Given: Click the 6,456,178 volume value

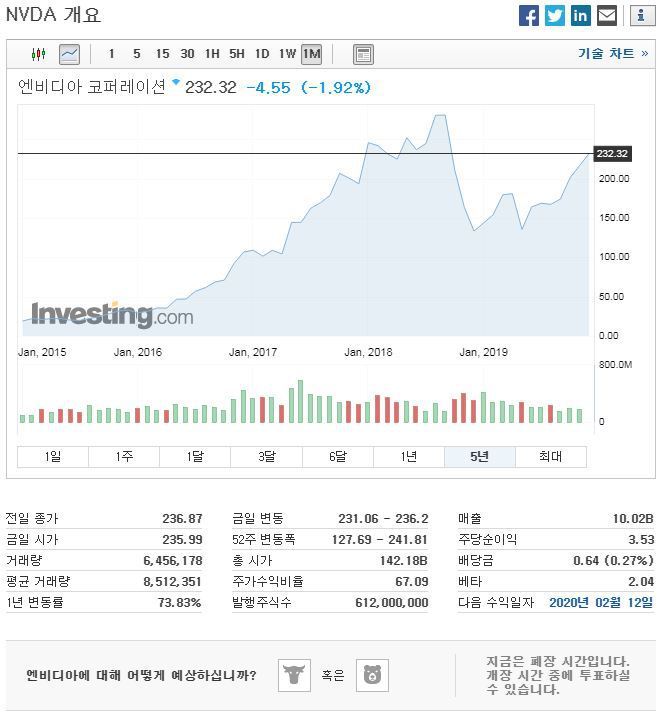Looking at the screenshot, I should [173, 561].
